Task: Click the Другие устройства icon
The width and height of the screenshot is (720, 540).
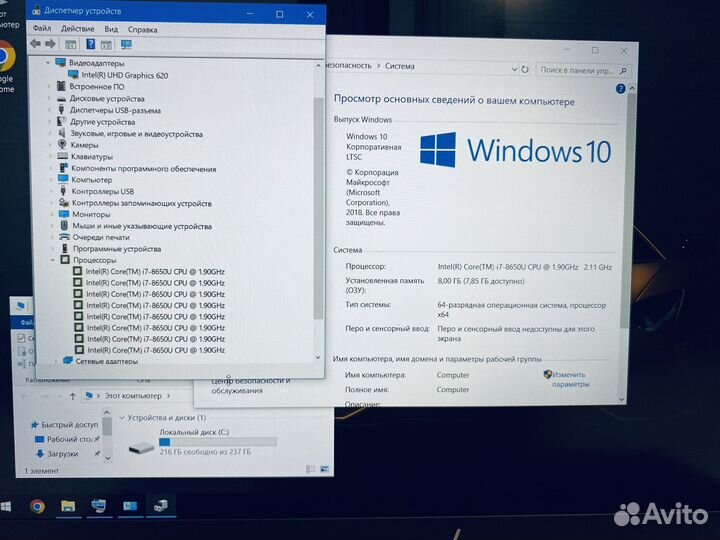Action: 62,121
